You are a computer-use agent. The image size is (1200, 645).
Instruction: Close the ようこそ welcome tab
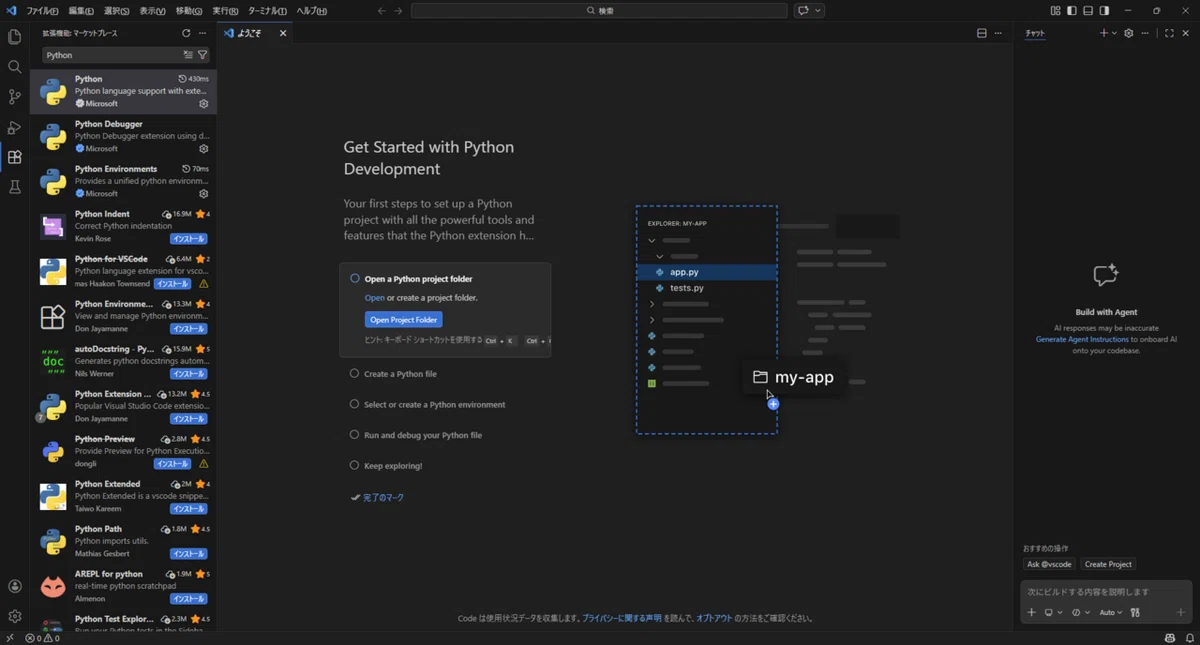click(x=283, y=33)
